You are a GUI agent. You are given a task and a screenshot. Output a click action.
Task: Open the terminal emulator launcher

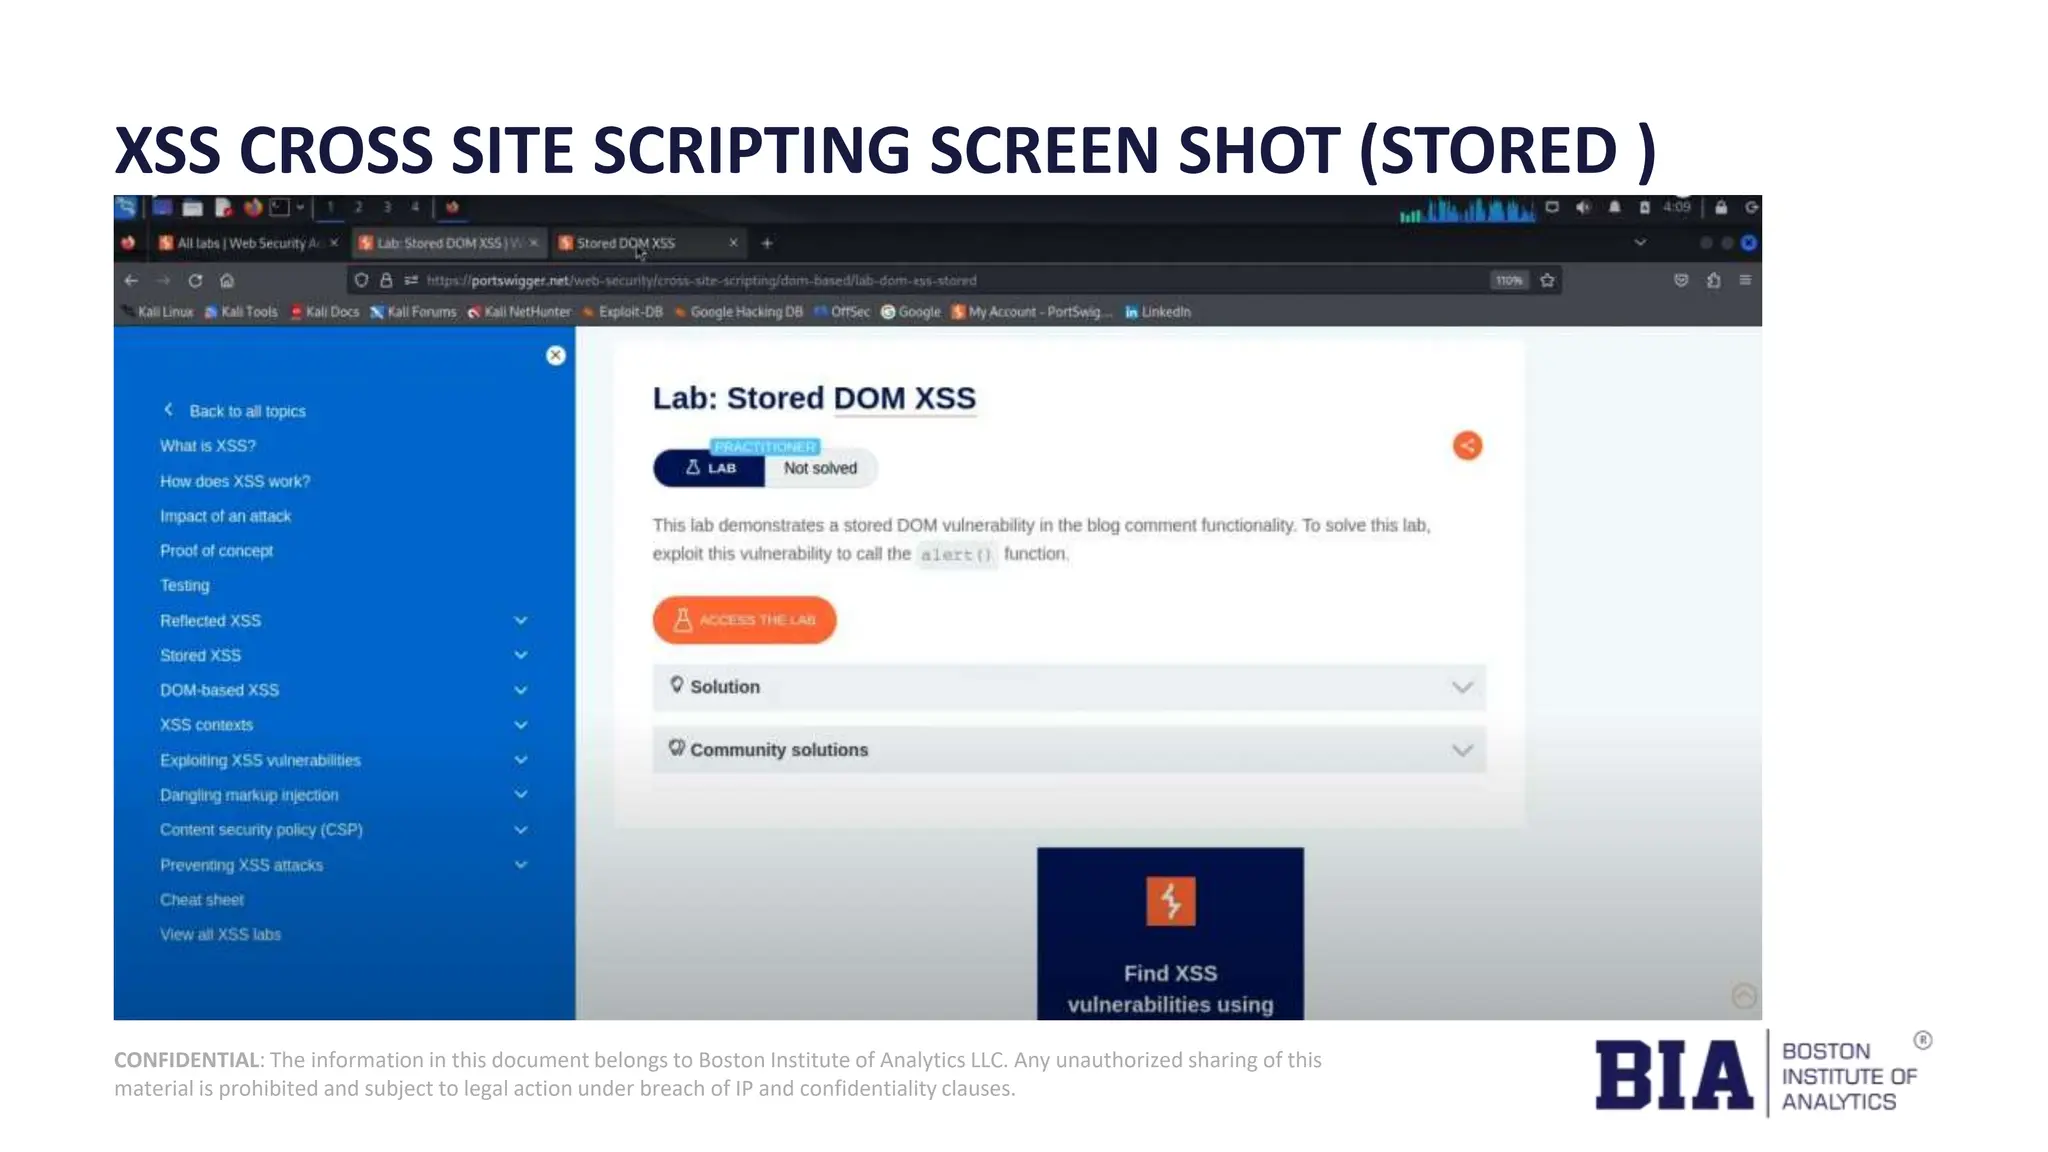point(280,207)
